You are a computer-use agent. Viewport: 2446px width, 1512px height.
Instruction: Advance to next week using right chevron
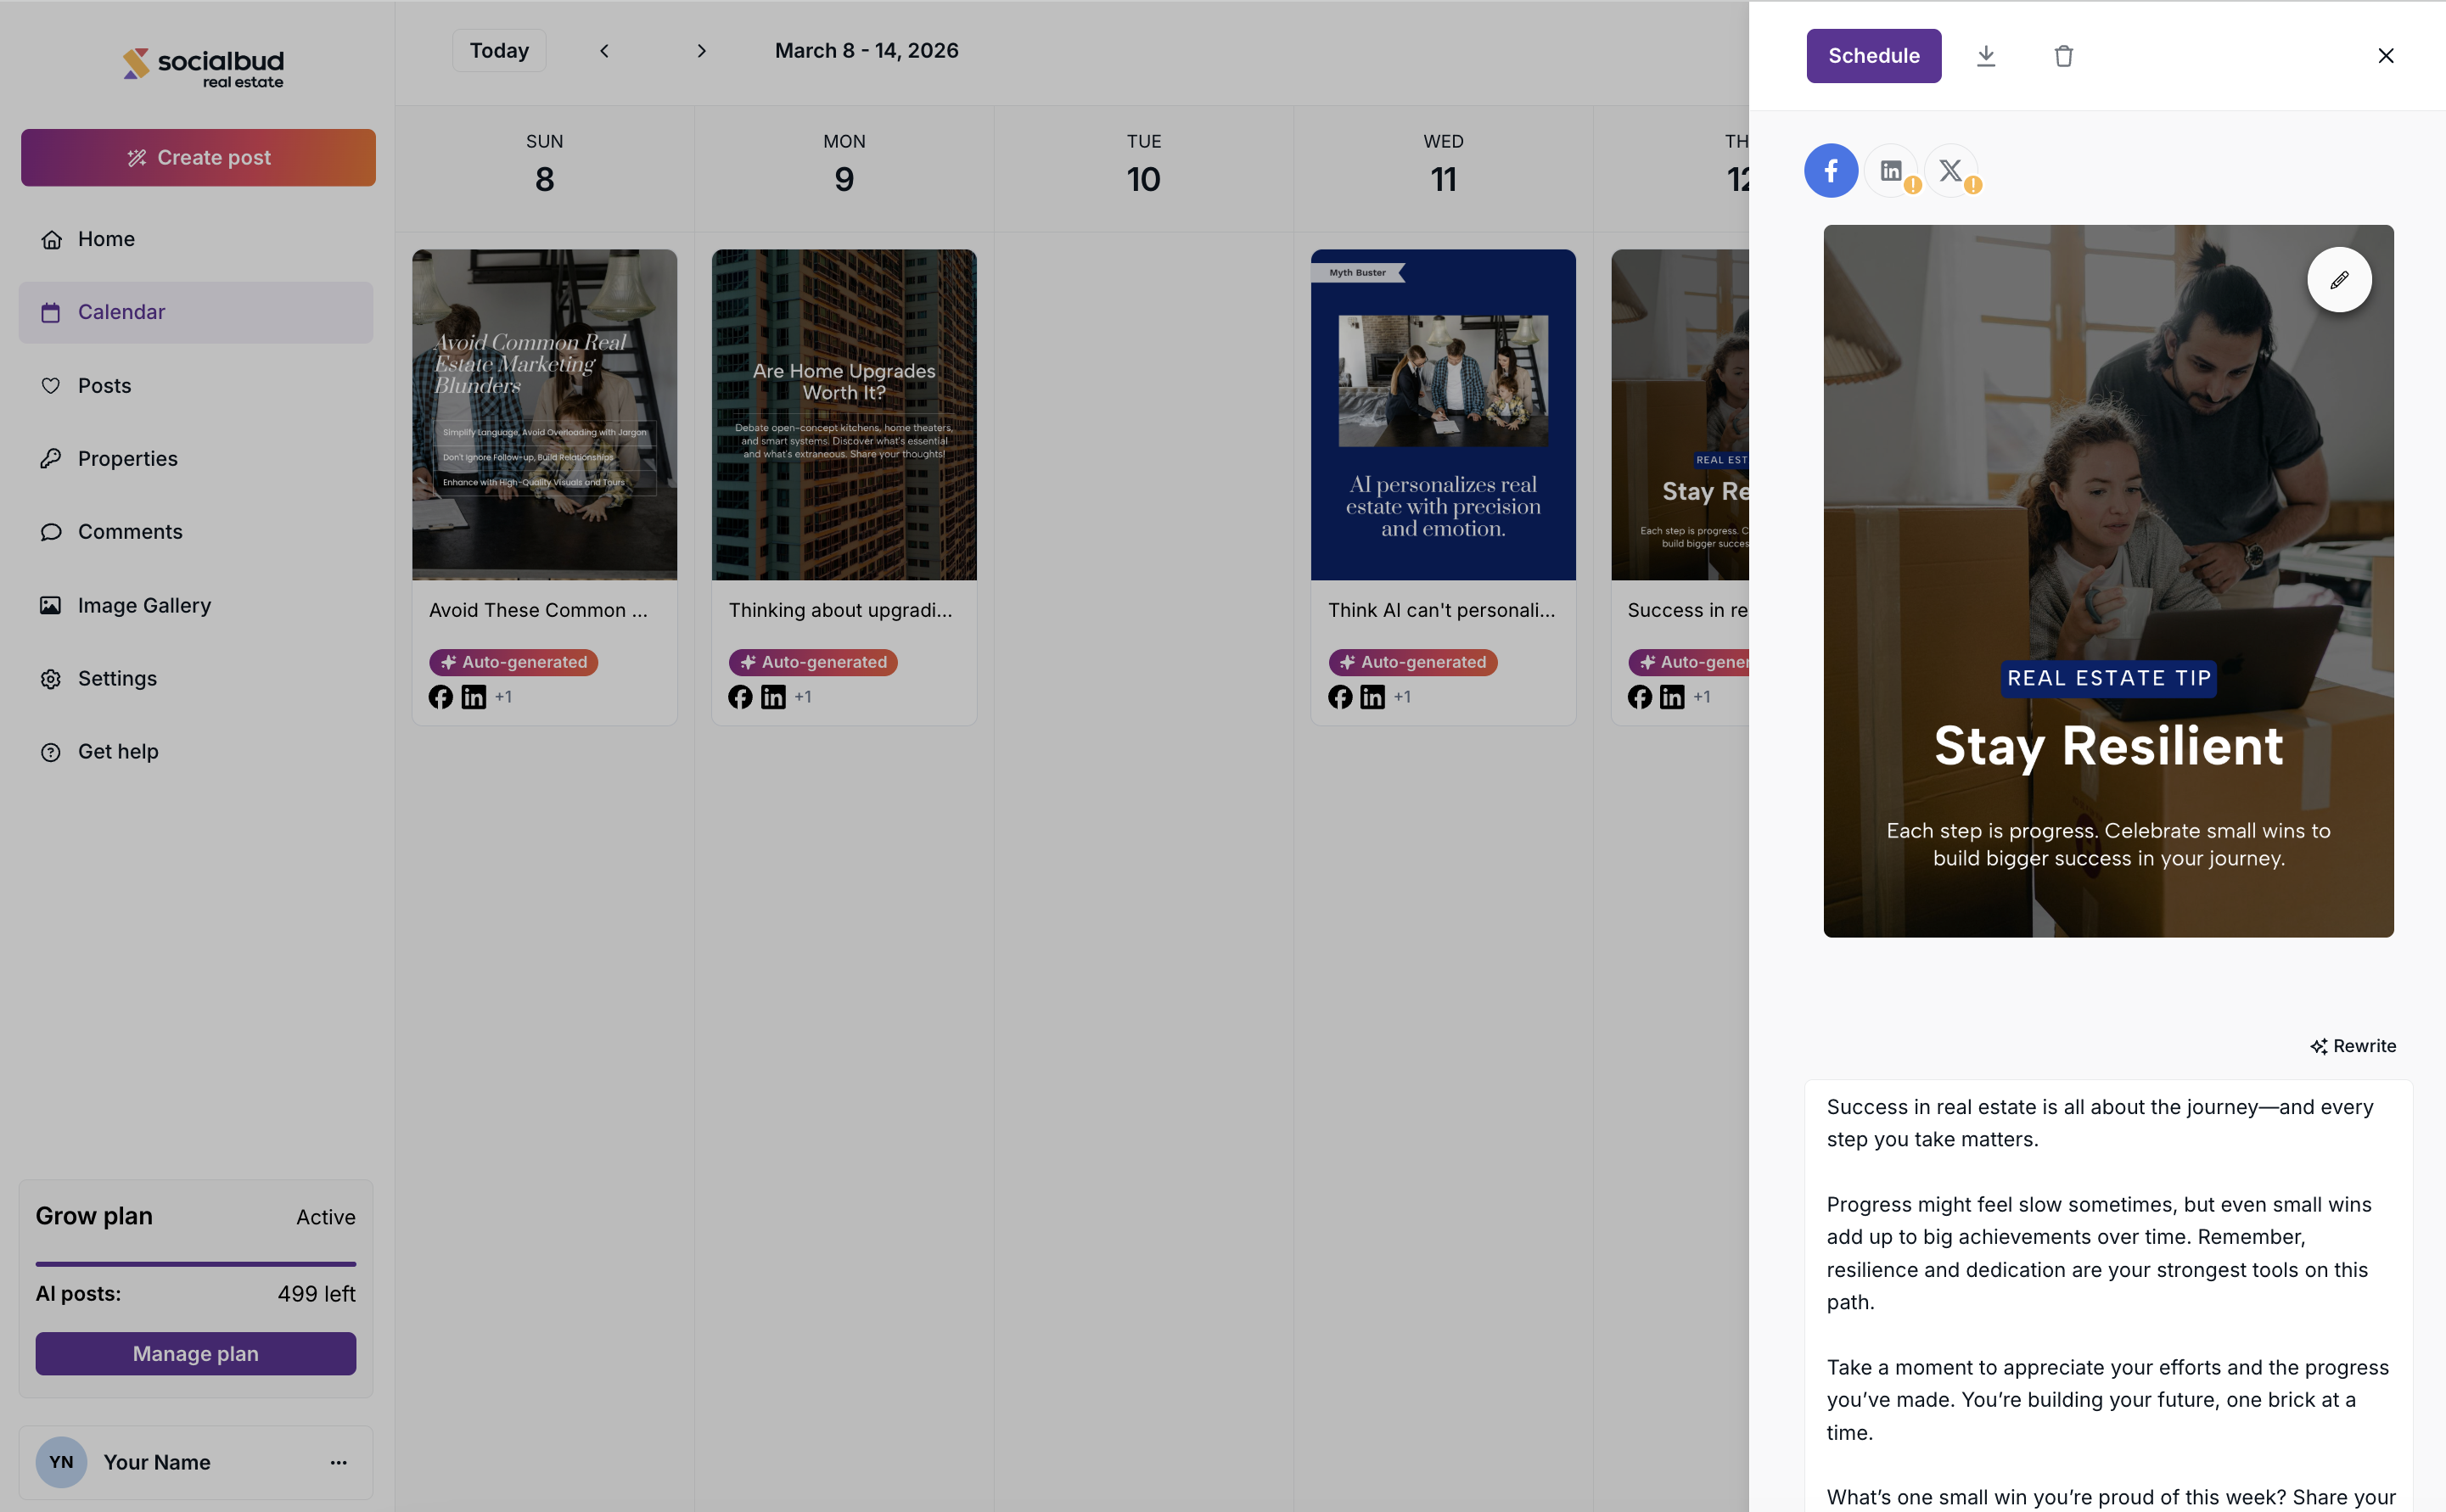[x=701, y=51]
